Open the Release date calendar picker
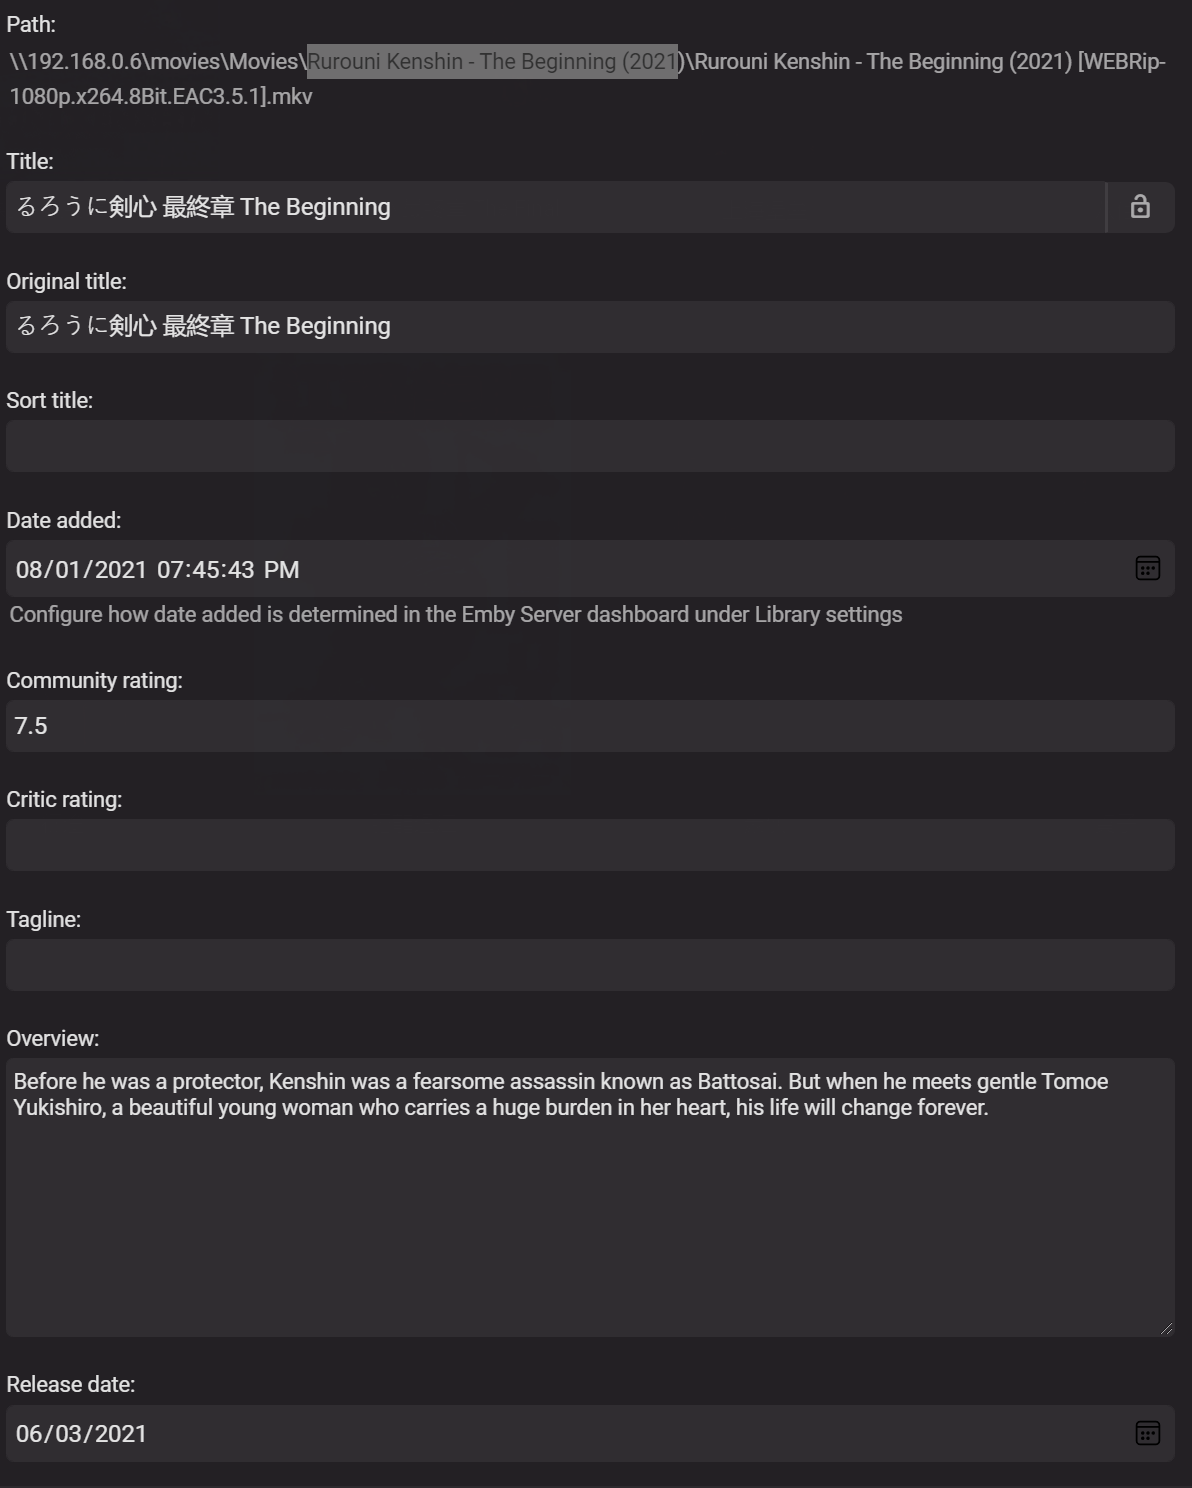Viewport: 1192px width, 1488px height. pos(1147,1433)
